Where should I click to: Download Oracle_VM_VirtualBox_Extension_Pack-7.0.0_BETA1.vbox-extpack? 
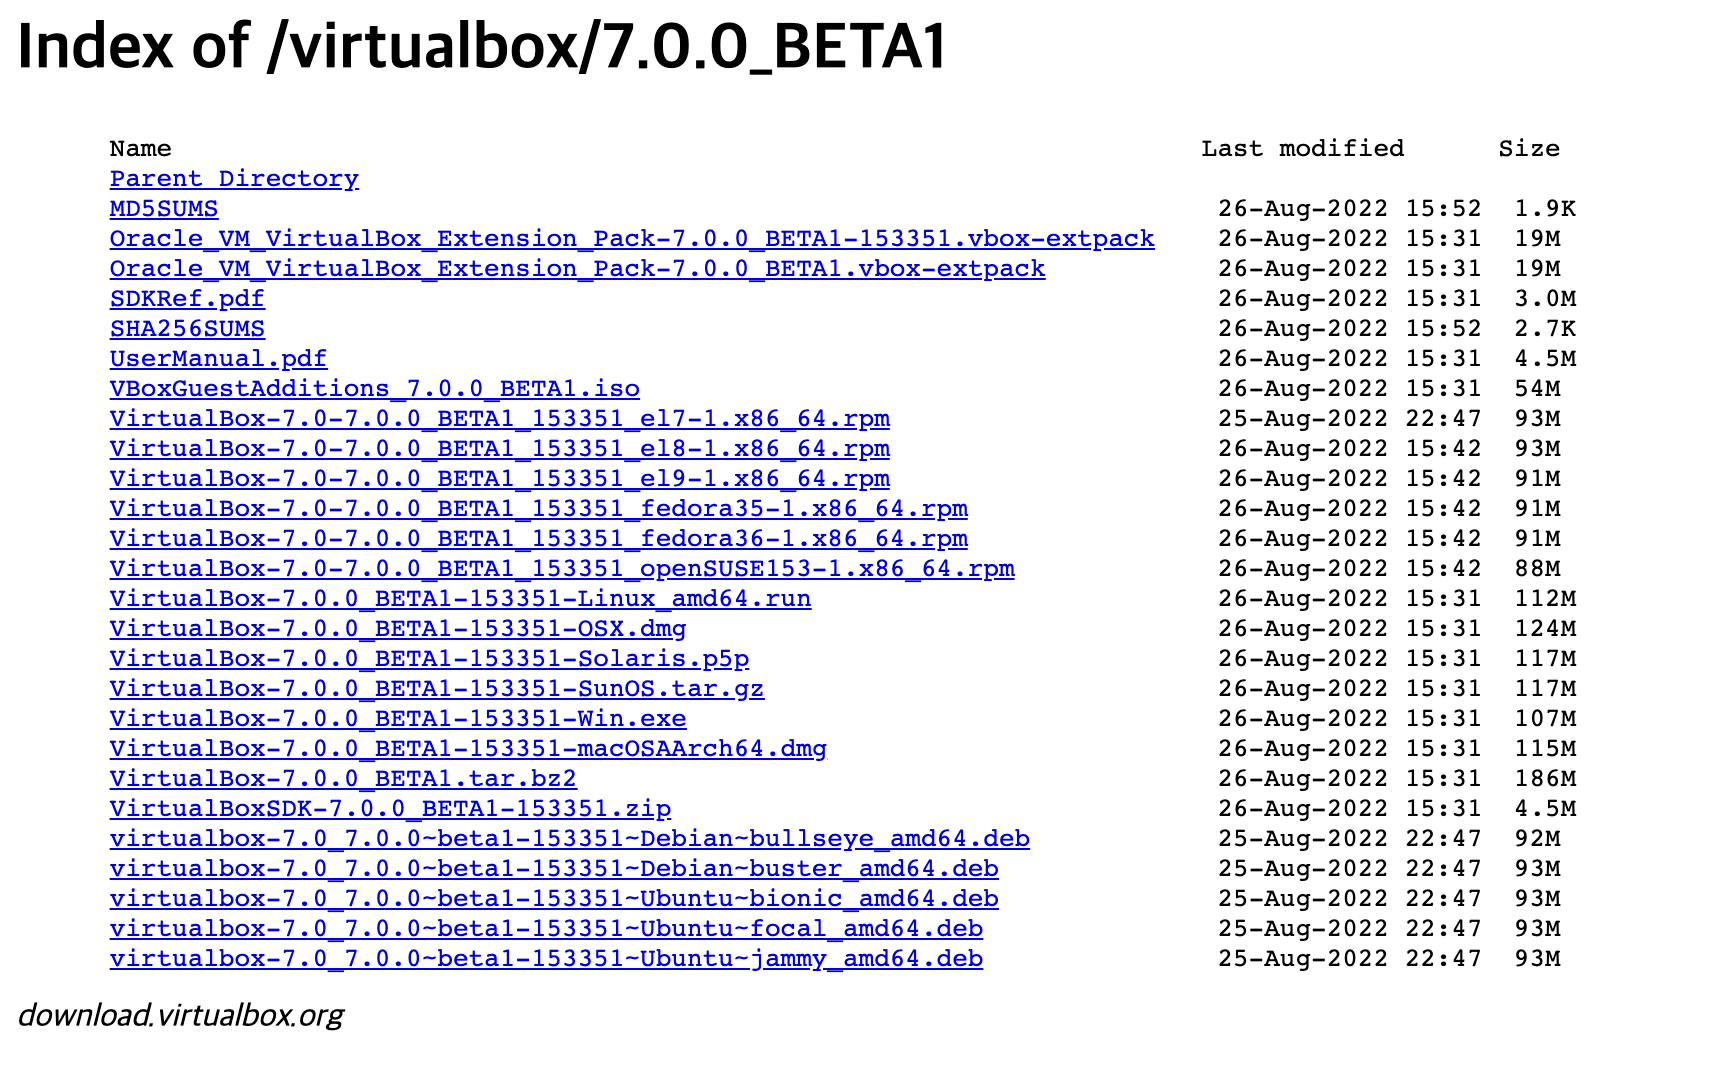point(578,269)
